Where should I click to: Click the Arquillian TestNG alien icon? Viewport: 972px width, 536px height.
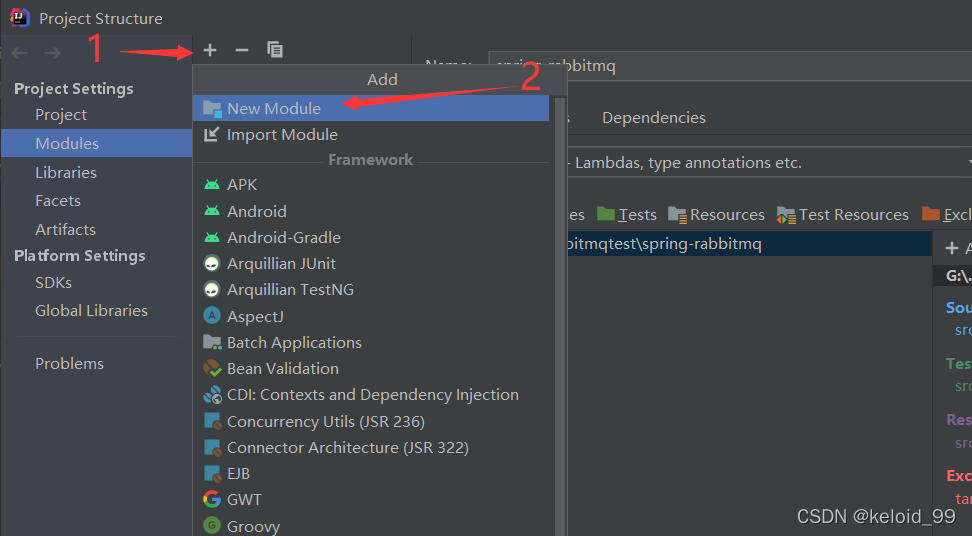212,290
